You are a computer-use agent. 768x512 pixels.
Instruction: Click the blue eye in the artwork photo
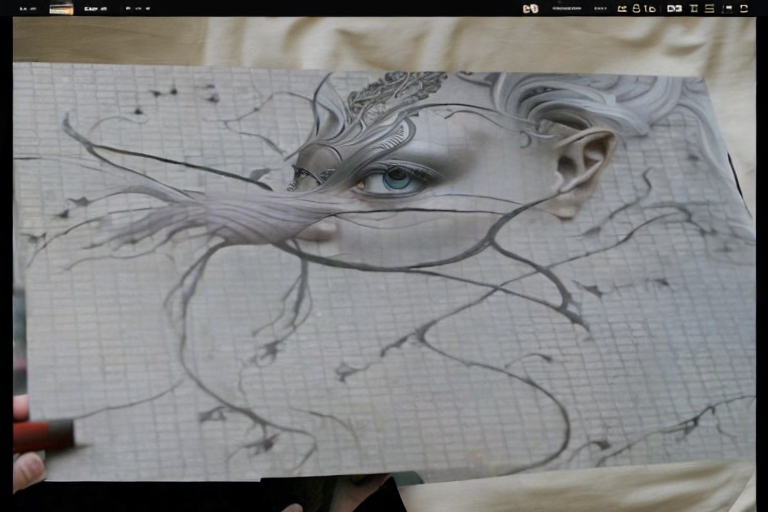point(396,180)
